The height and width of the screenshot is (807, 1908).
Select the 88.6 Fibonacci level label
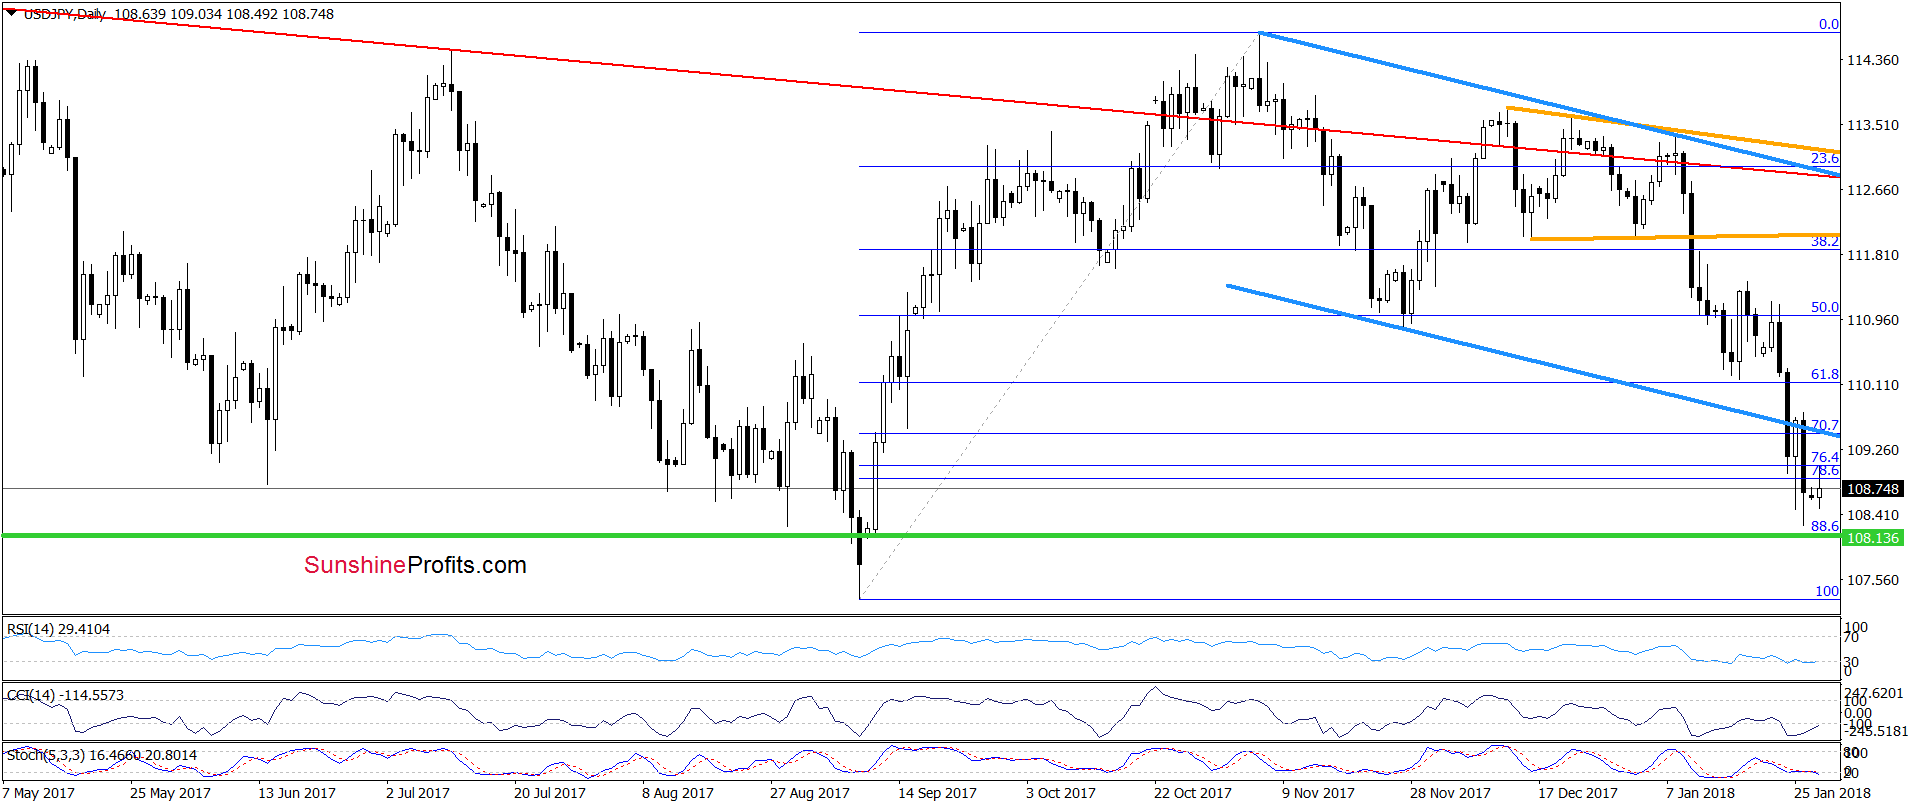pos(1825,526)
